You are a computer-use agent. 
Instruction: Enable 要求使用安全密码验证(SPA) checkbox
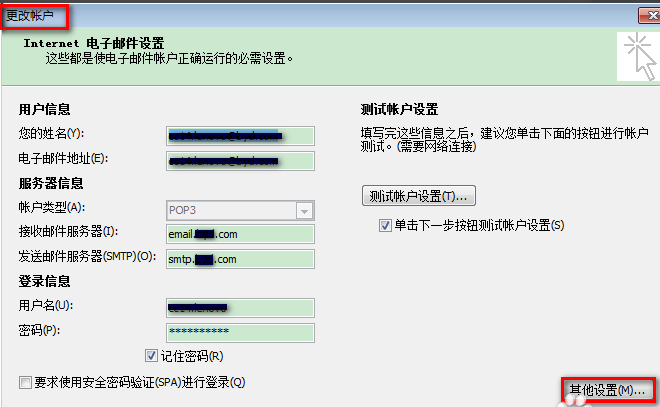(x=25, y=382)
